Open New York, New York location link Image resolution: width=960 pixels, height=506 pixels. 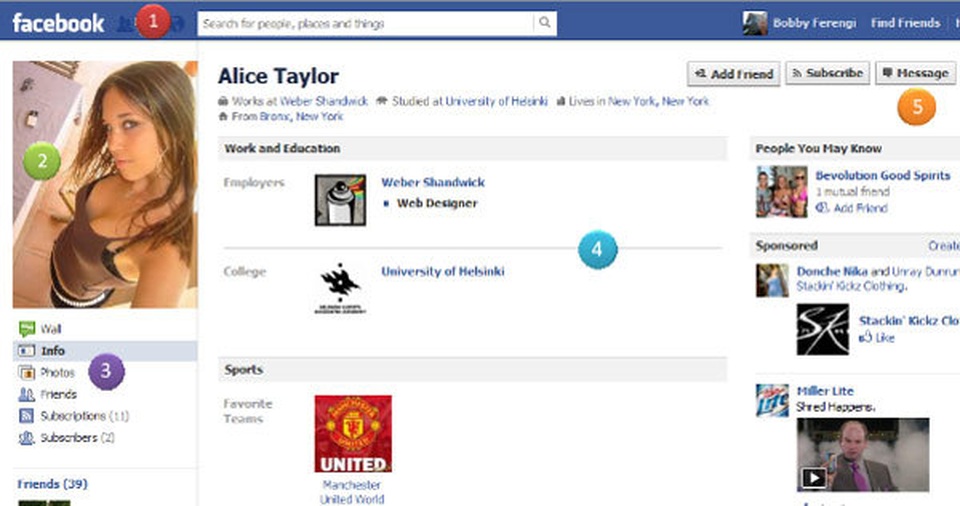(658, 101)
